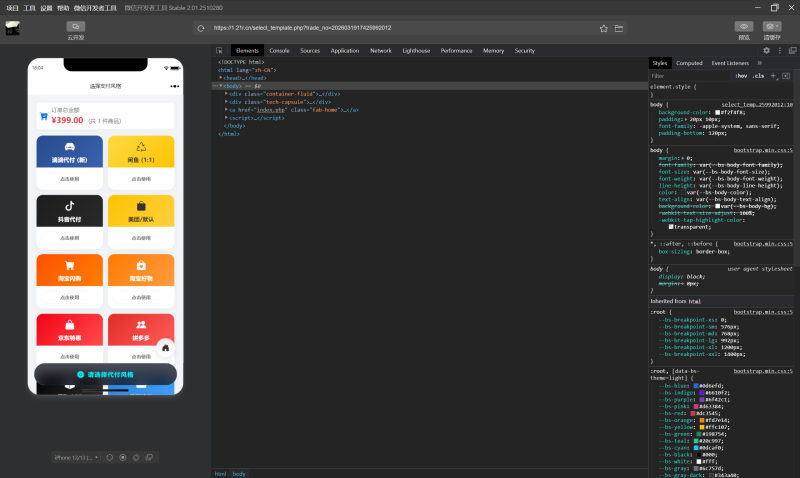Click the detach simulator window icon

tap(149, 458)
